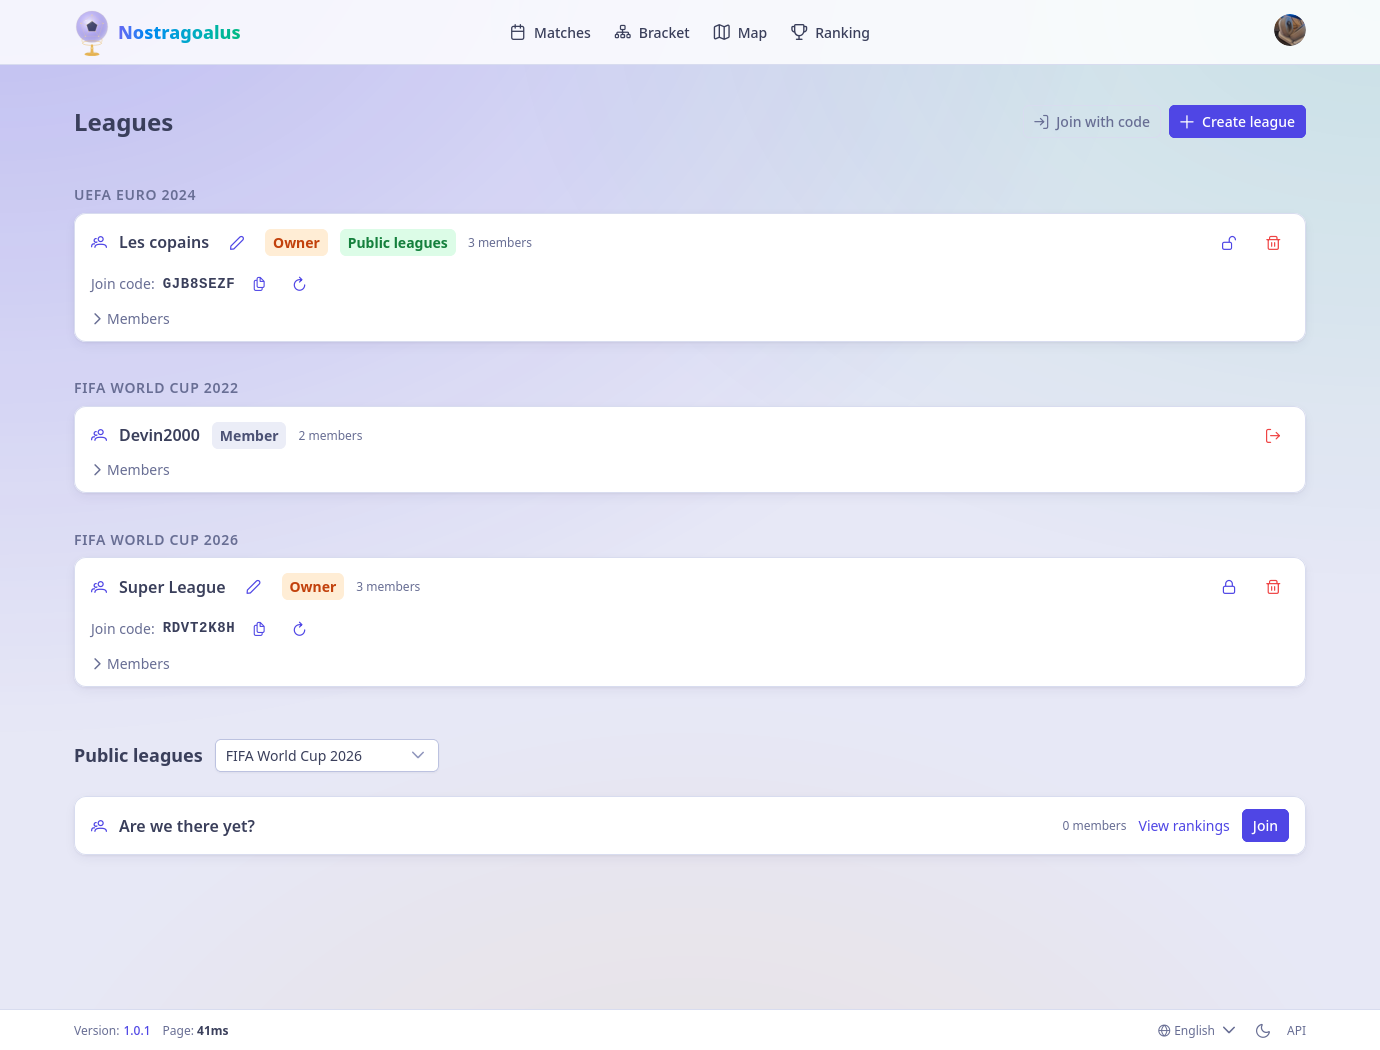Regenerate the Super League join code
Viewport: 1380px width, 1050px height.
click(299, 629)
